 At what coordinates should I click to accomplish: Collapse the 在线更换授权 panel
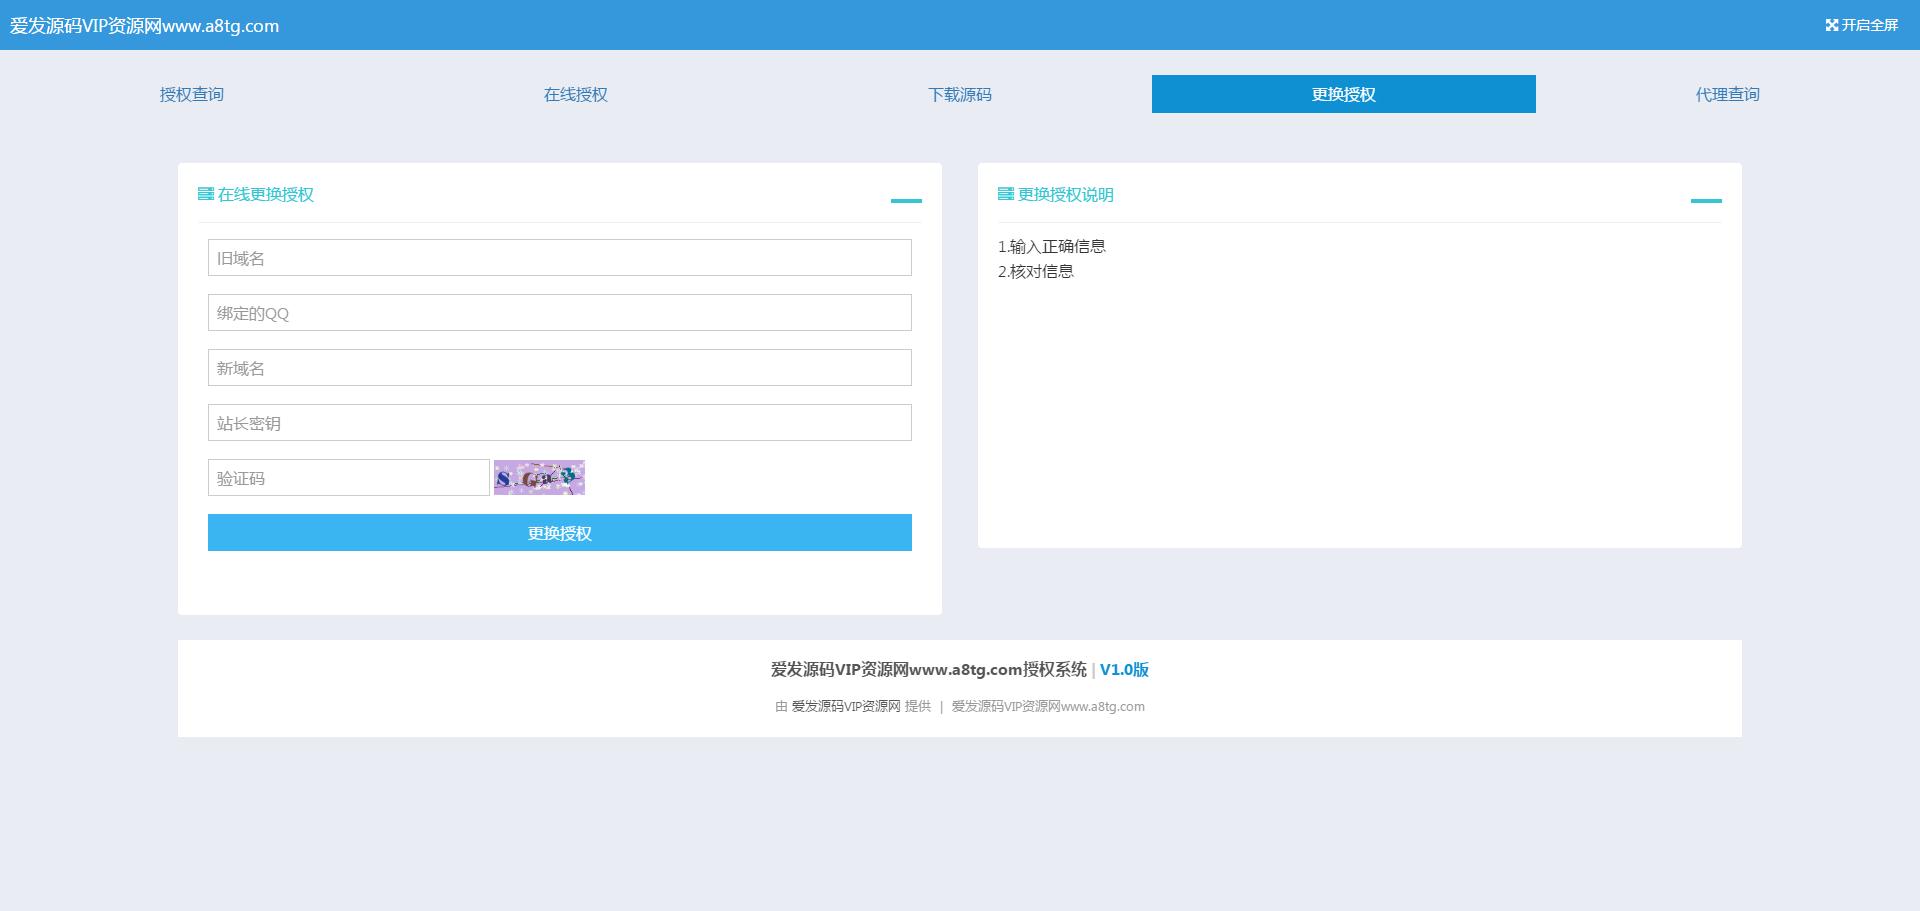pos(906,200)
